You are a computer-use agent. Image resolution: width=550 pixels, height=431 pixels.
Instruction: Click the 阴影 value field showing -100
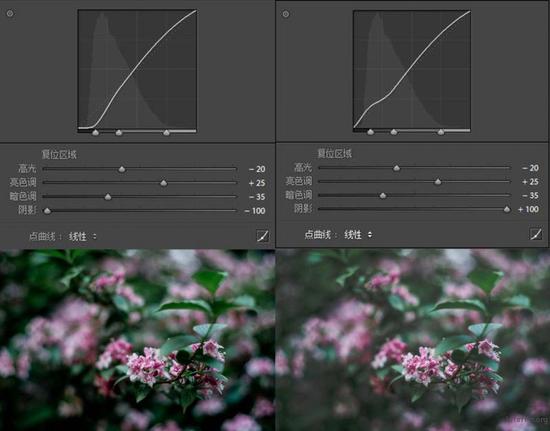pos(255,211)
